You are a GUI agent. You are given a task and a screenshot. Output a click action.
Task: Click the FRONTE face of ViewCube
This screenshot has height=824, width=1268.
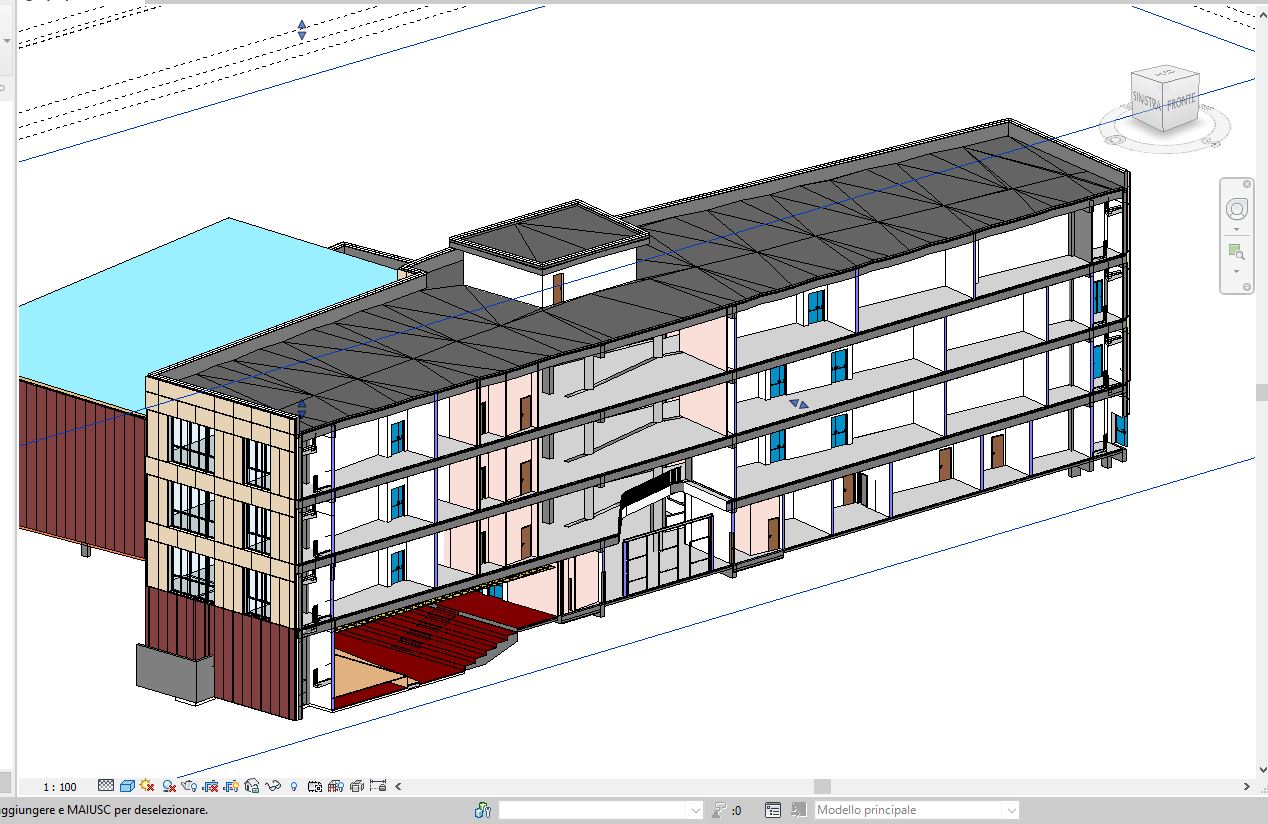(x=1181, y=101)
